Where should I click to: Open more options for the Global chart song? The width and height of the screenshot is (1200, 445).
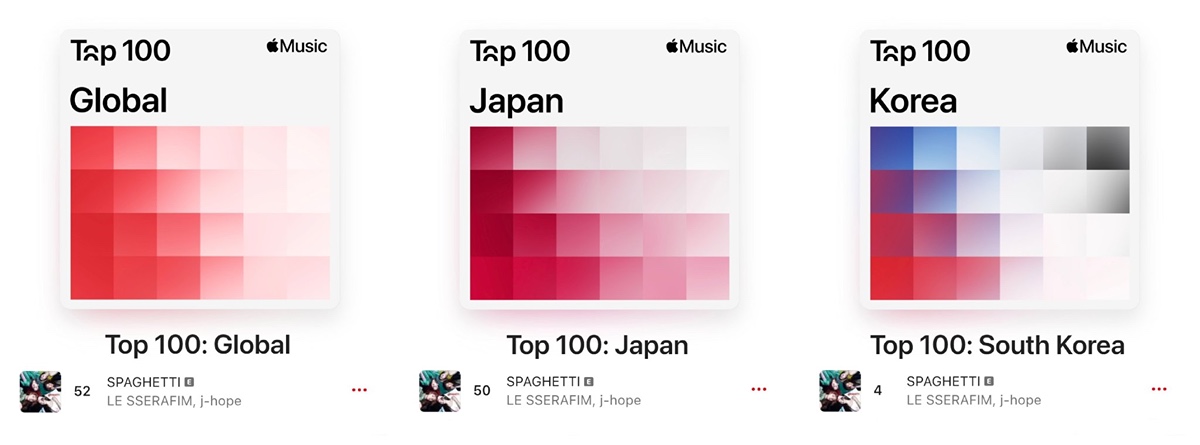point(359,390)
